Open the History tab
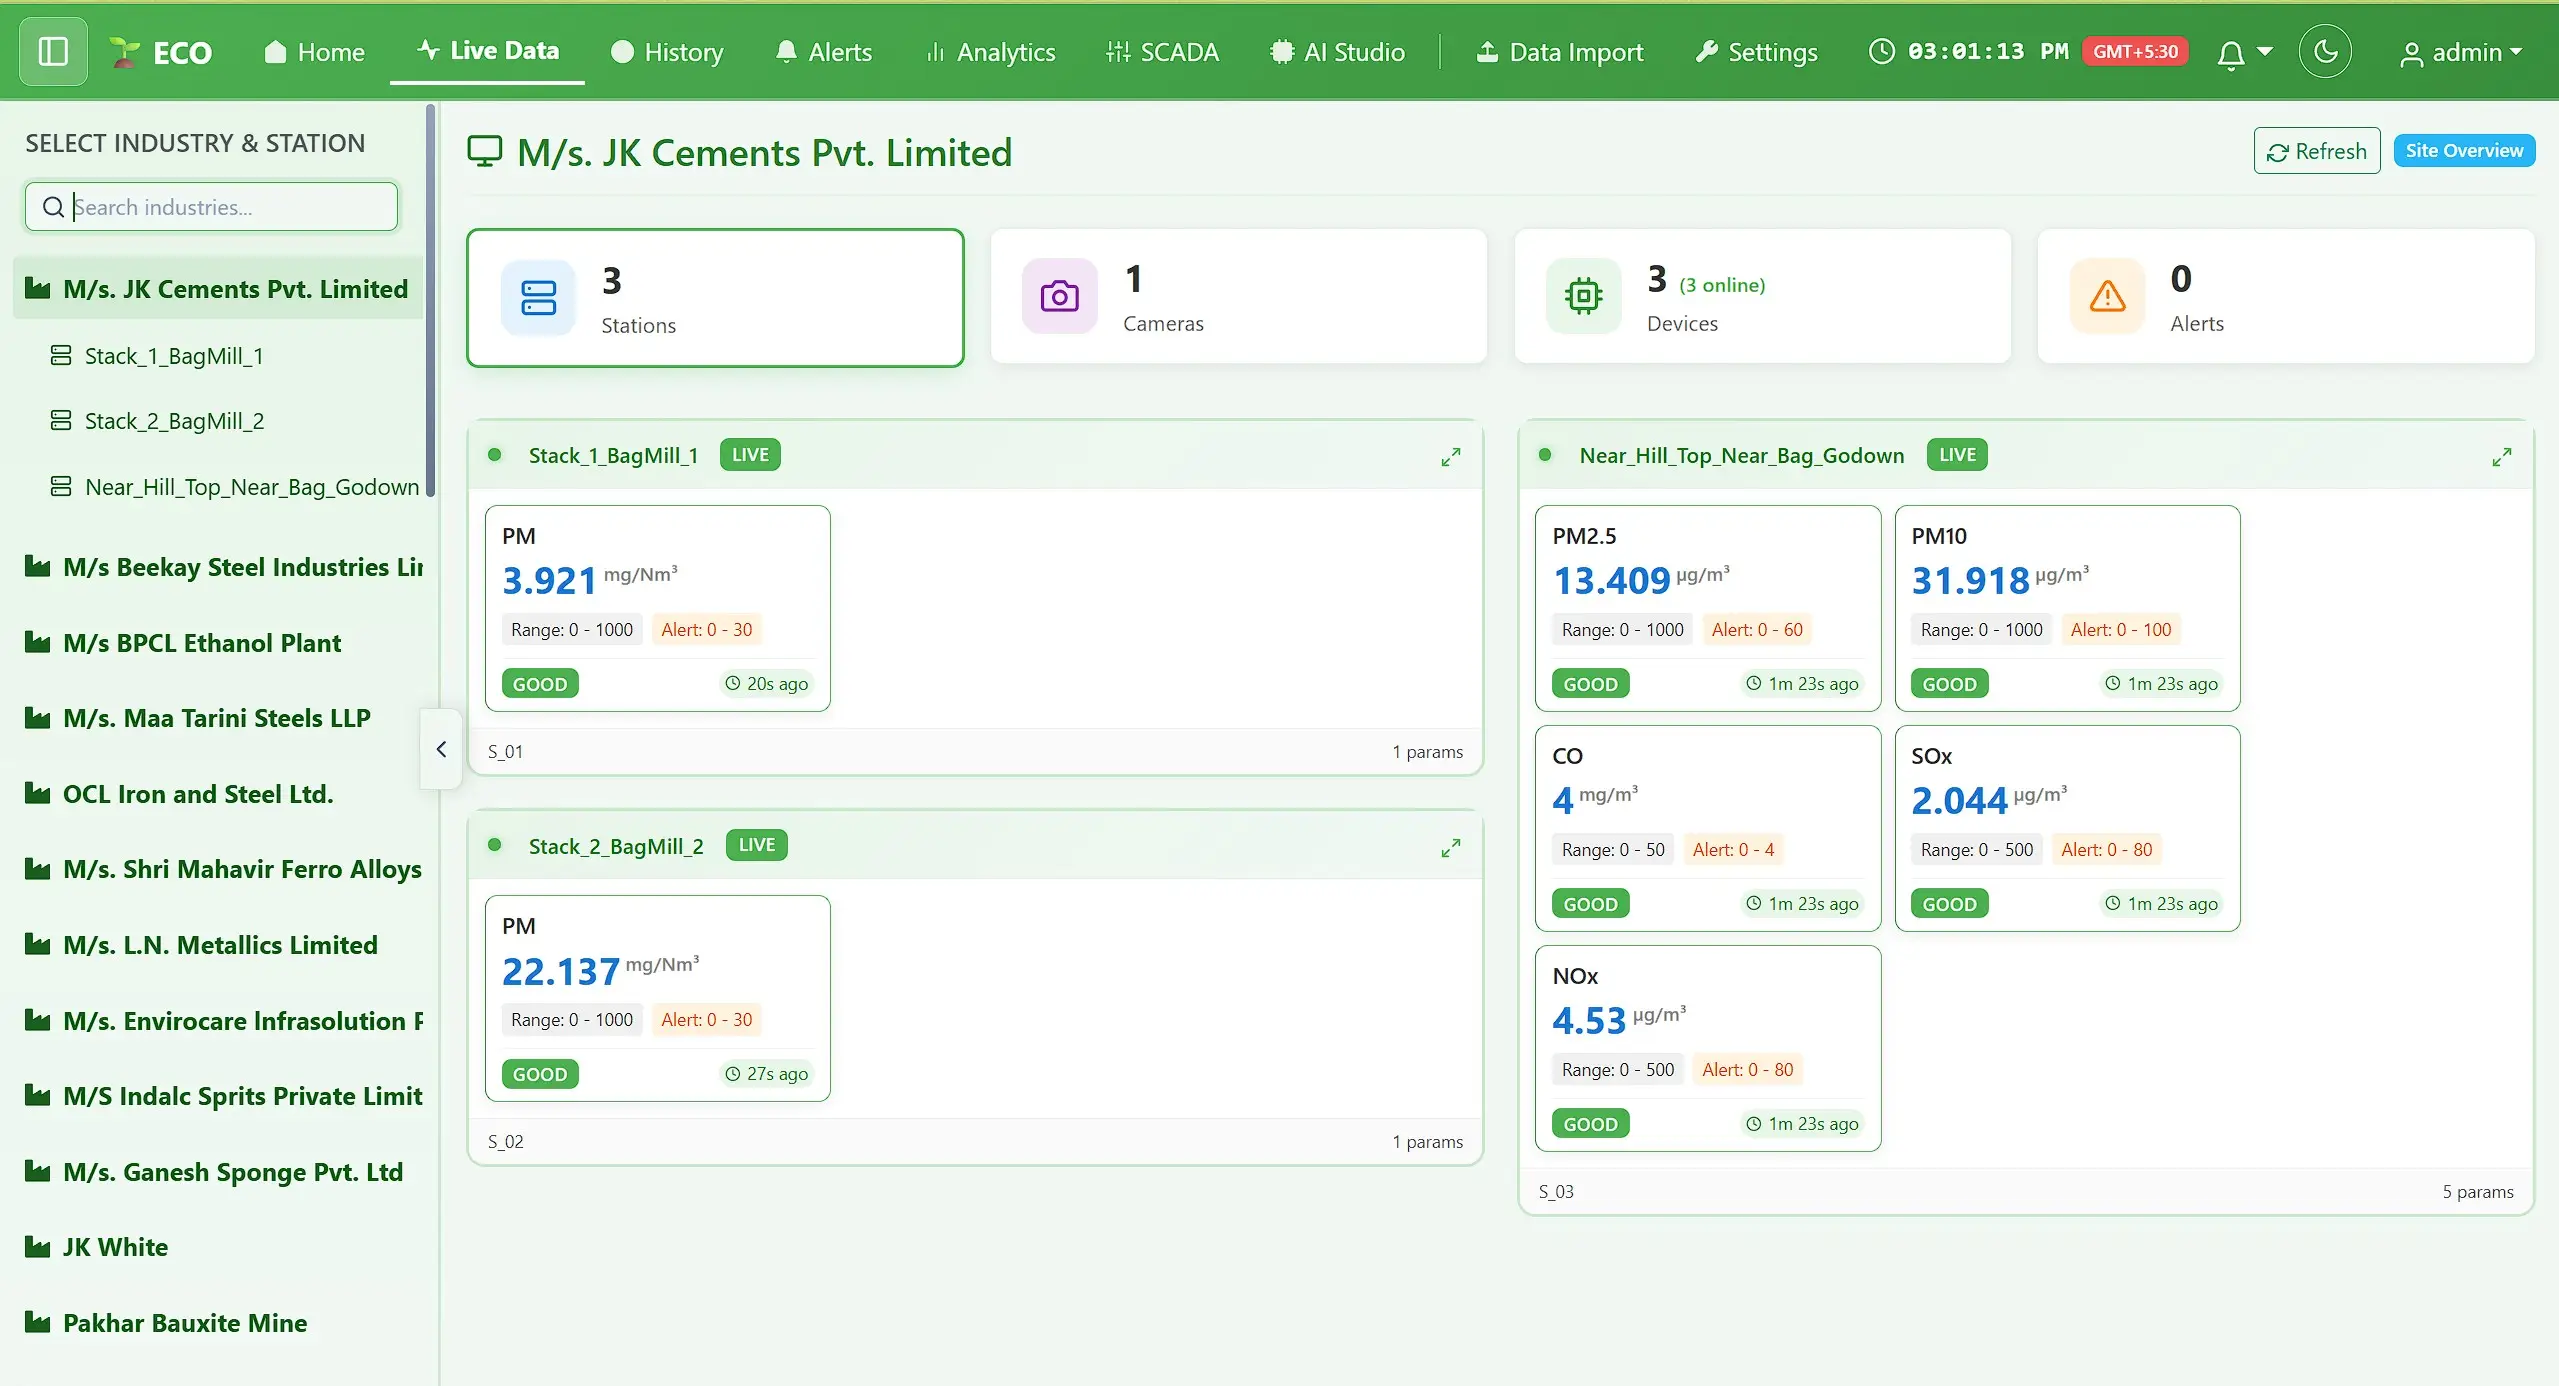The width and height of the screenshot is (2559, 1386). coord(667,52)
